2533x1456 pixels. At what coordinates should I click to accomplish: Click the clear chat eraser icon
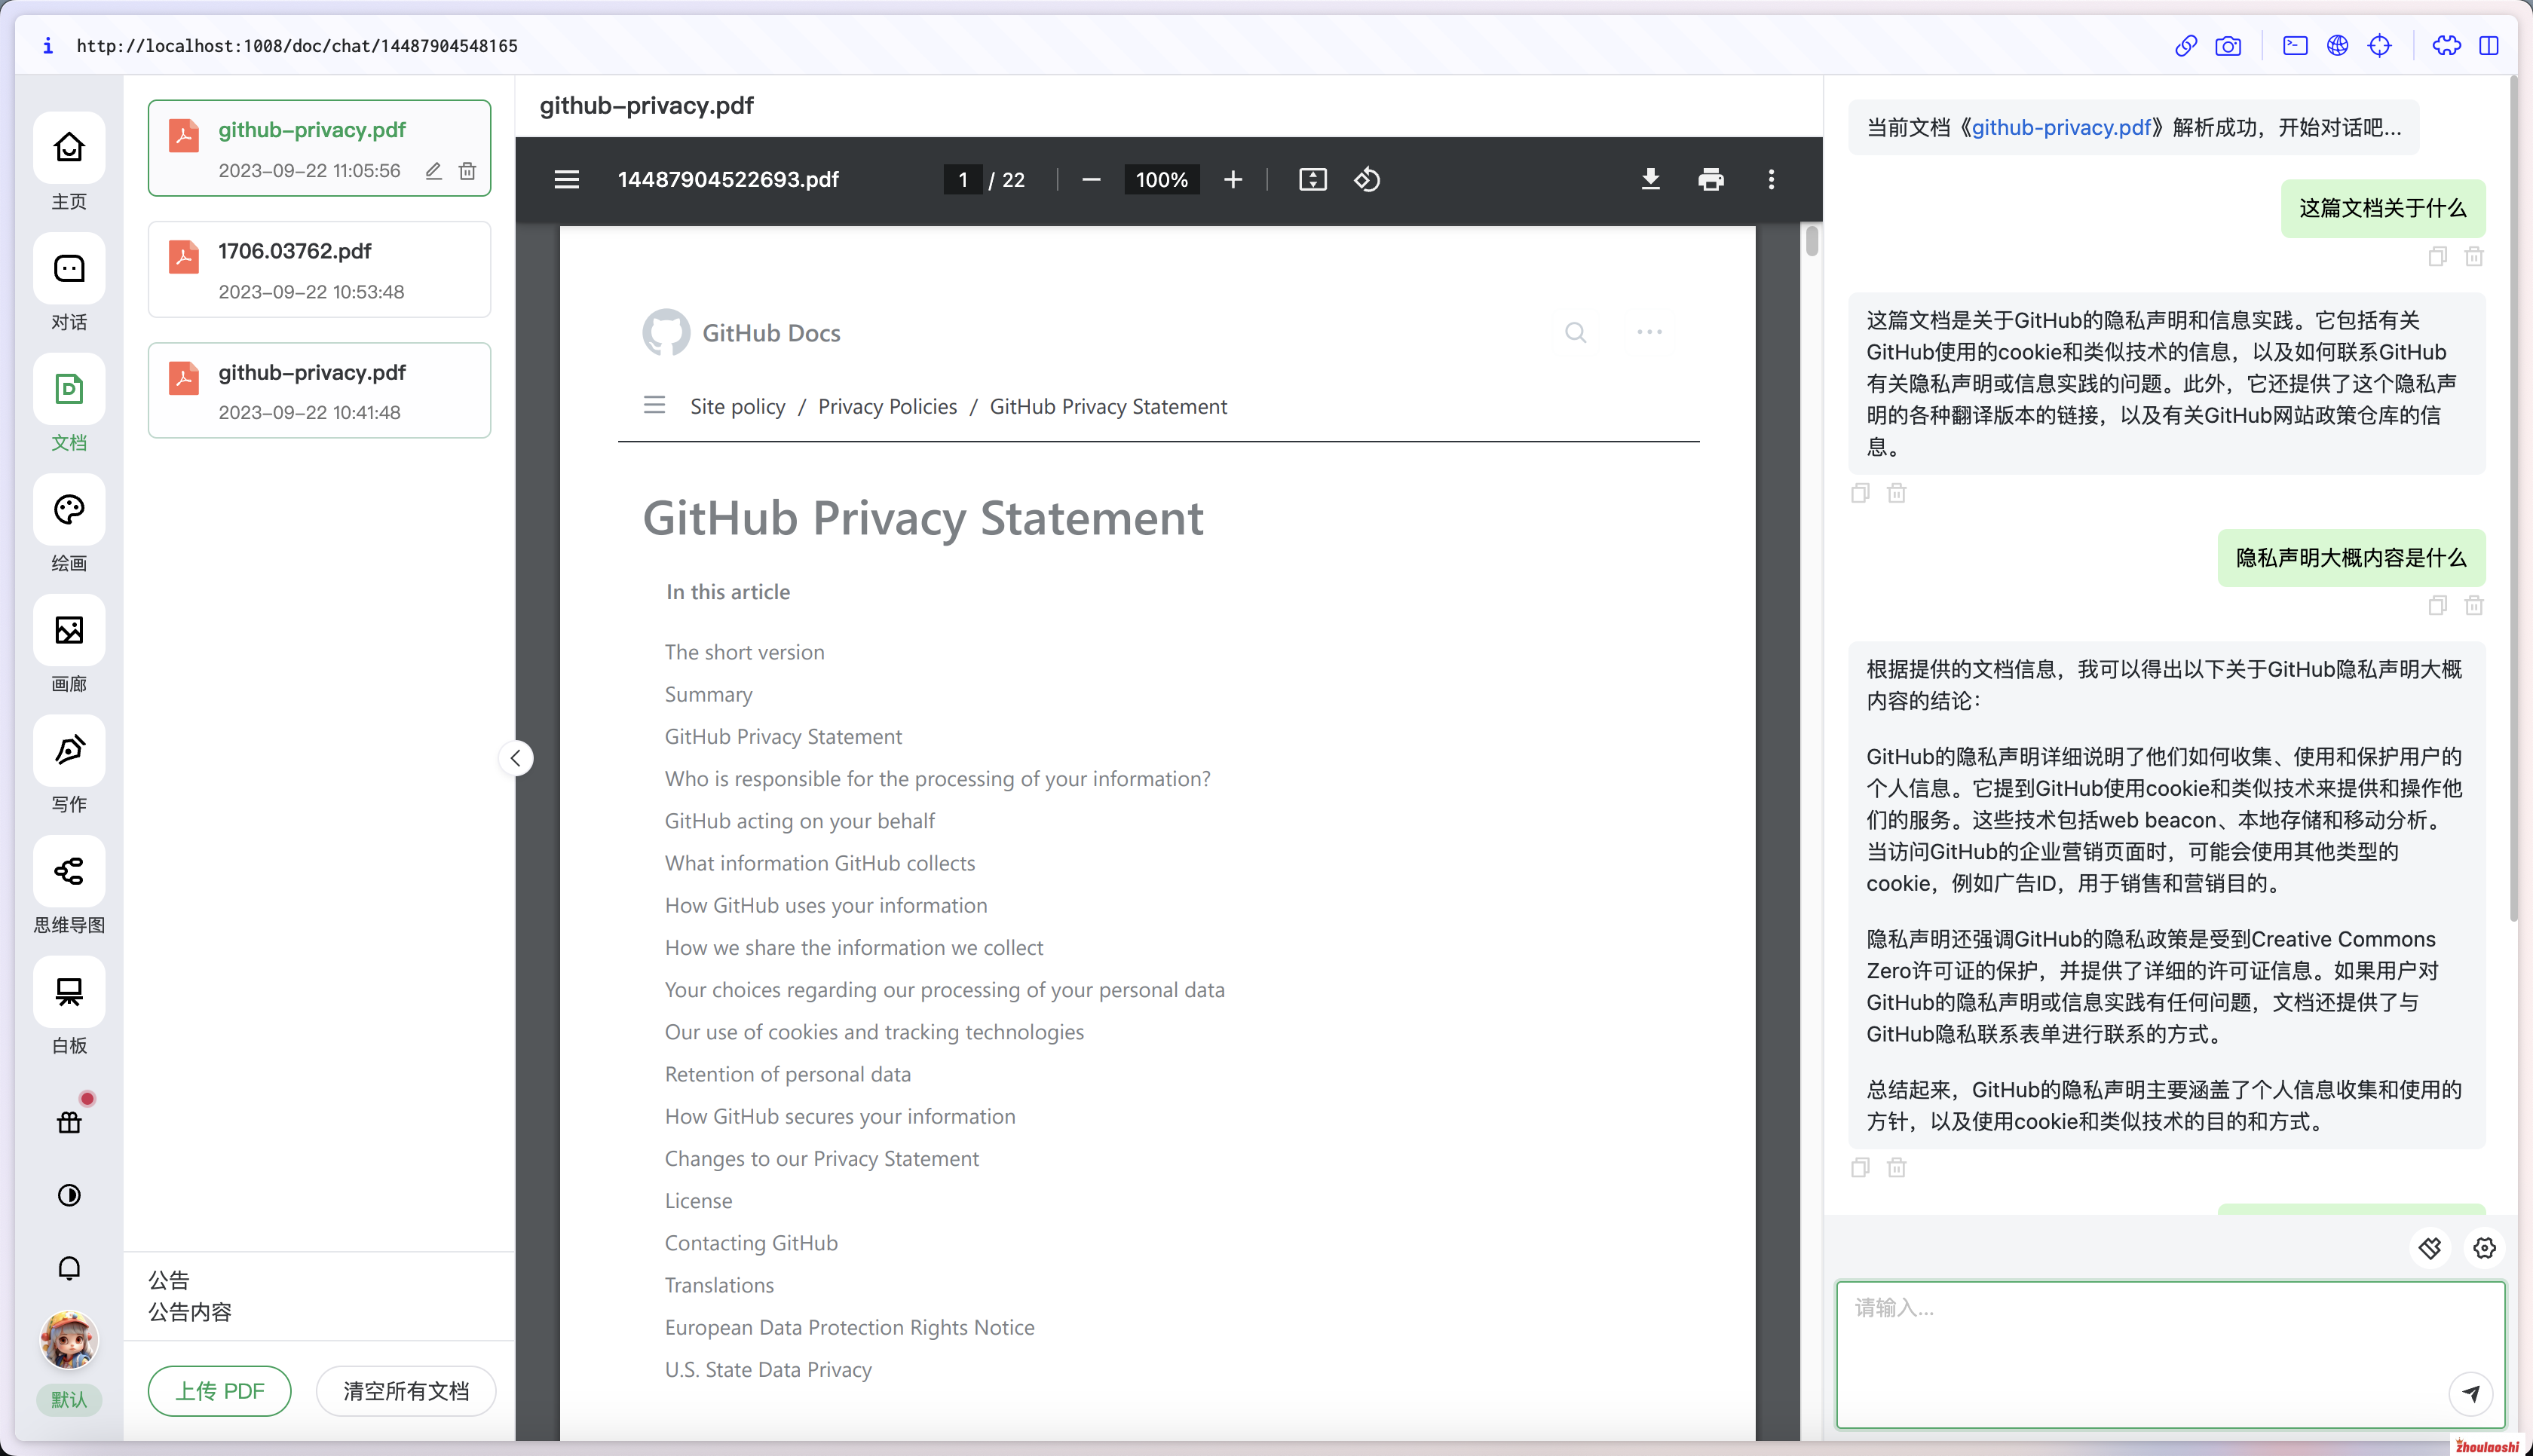coord(2431,1248)
